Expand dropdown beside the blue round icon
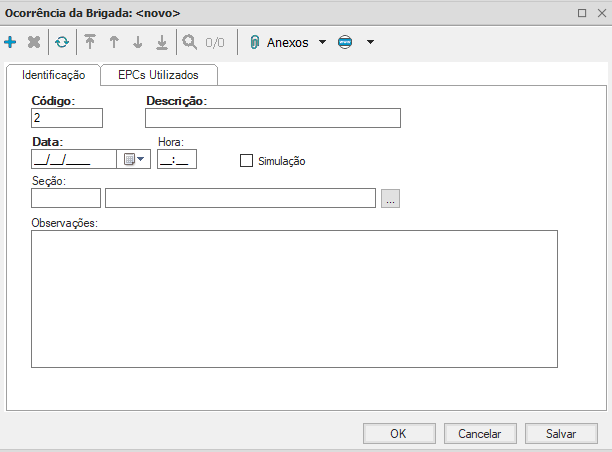 370,43
